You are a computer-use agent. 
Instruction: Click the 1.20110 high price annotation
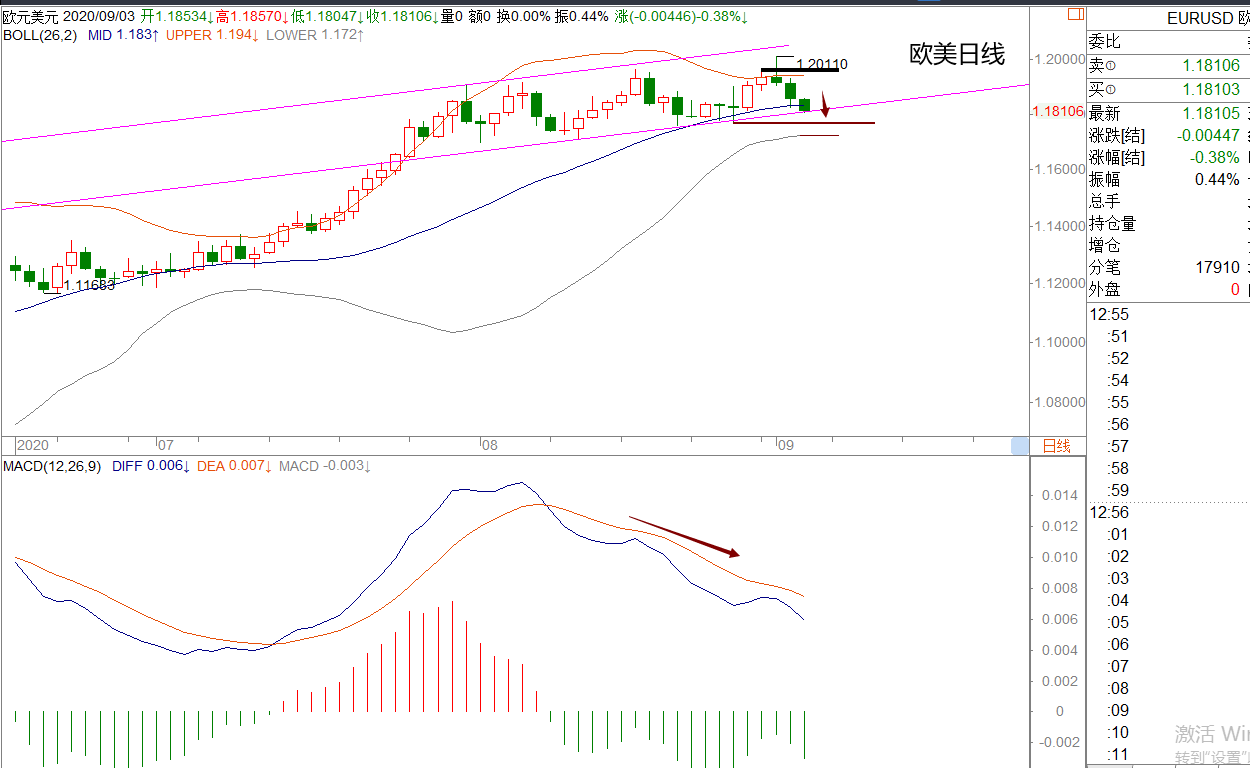[x=822, y=64]
